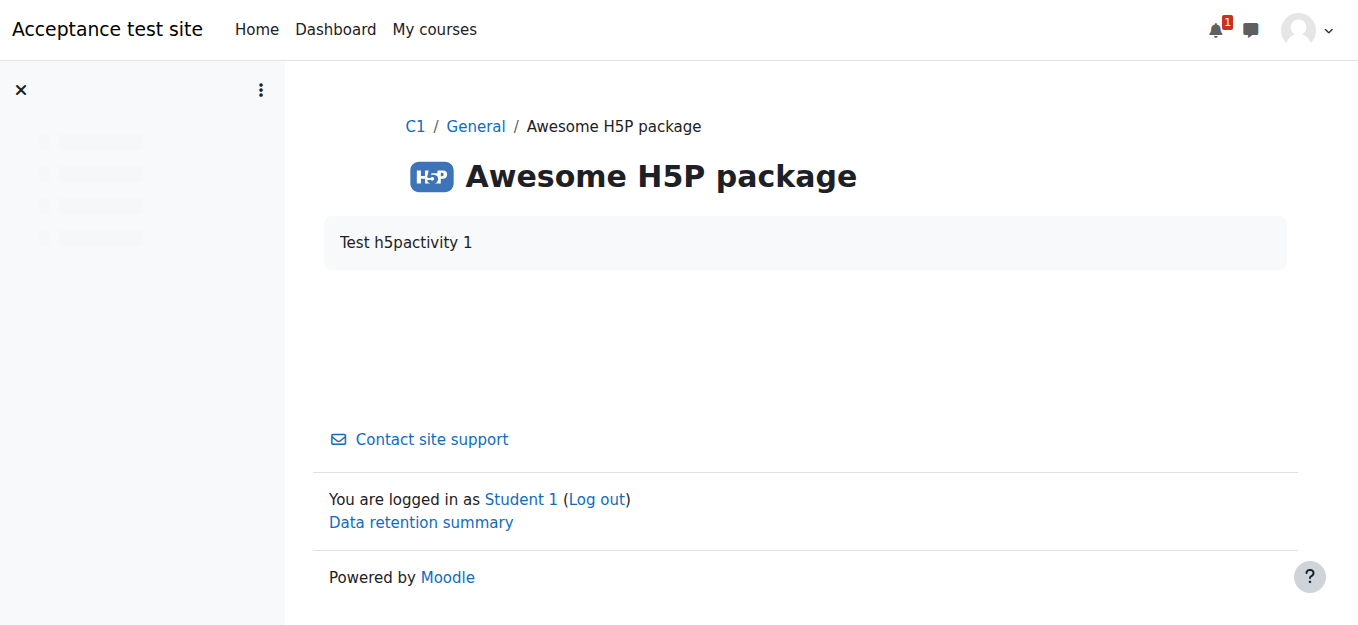Visit the Moodle link in footer
This screenshot has height=625, width=1358.
click(x=448, y=578)
